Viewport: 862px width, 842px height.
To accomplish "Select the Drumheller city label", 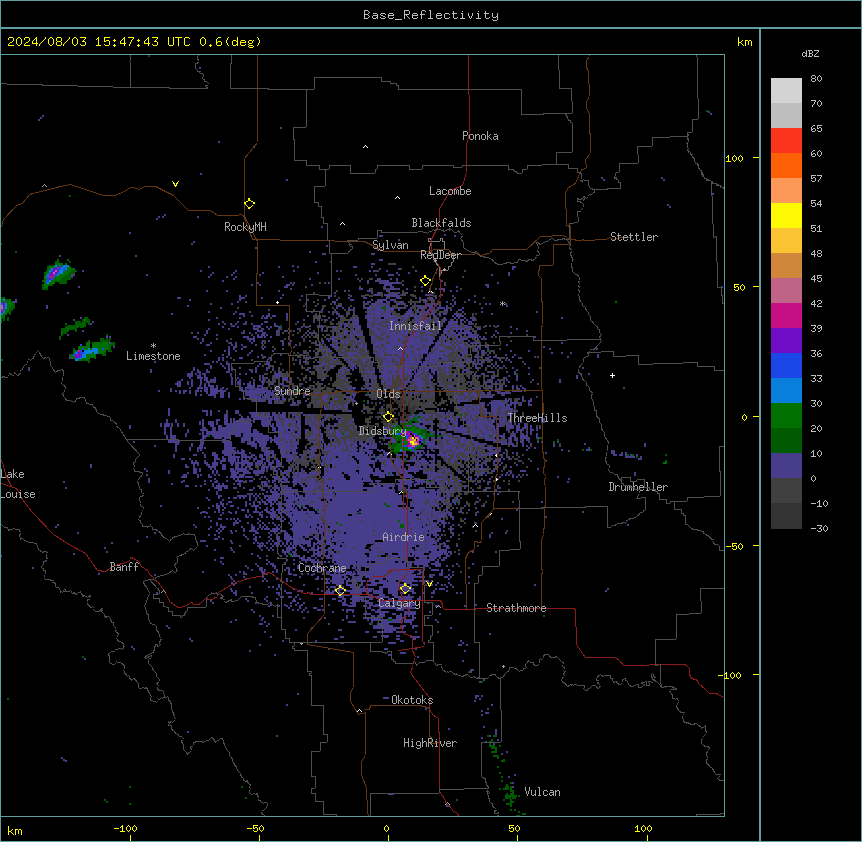I will 638,487.
